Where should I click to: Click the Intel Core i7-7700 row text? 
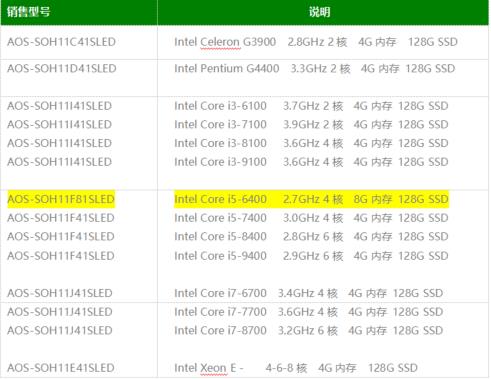click(x=308, y=312)
